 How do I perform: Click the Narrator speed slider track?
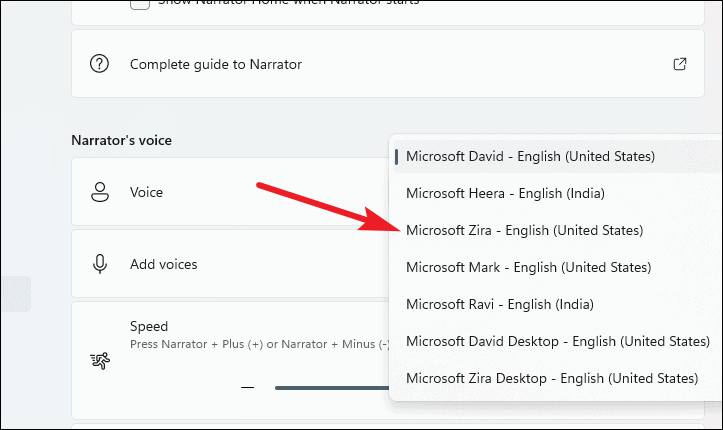point(330,387)
